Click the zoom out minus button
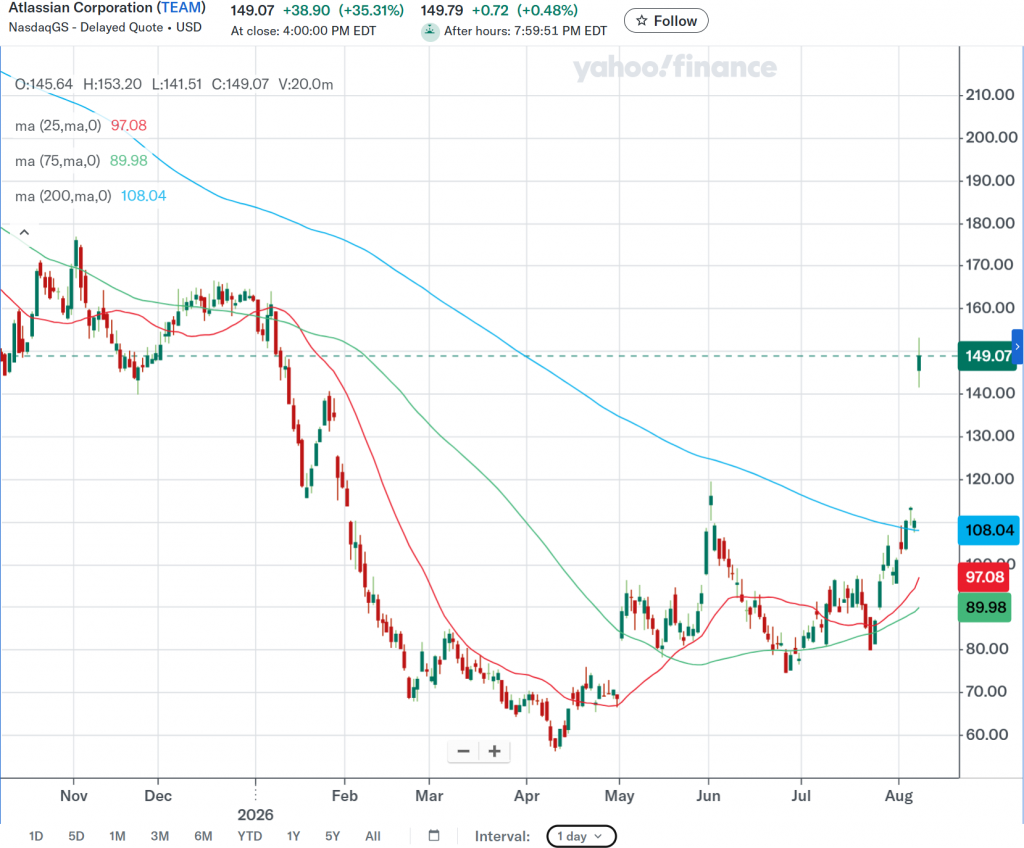Screen dimensions: 1024x848 [x=464, y=751]
